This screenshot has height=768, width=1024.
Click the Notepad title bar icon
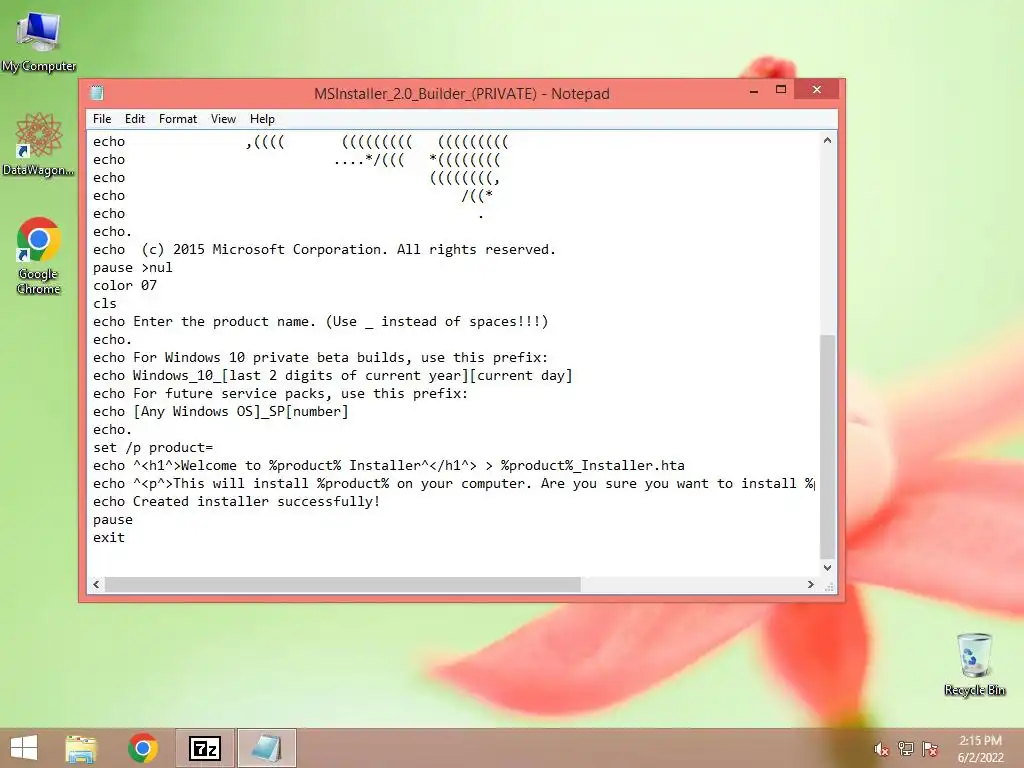97,93
